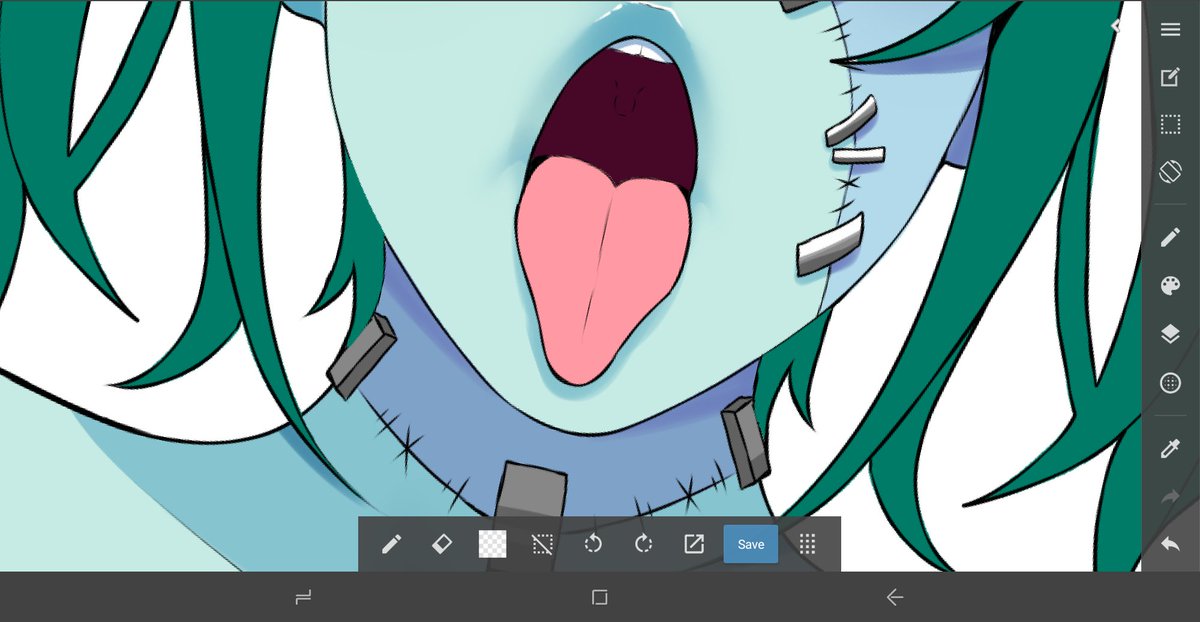The width and height of the screenshot is (1200, 622).
Task: Rotate the canvas counterclockwise
Action: tap(592, 544)
